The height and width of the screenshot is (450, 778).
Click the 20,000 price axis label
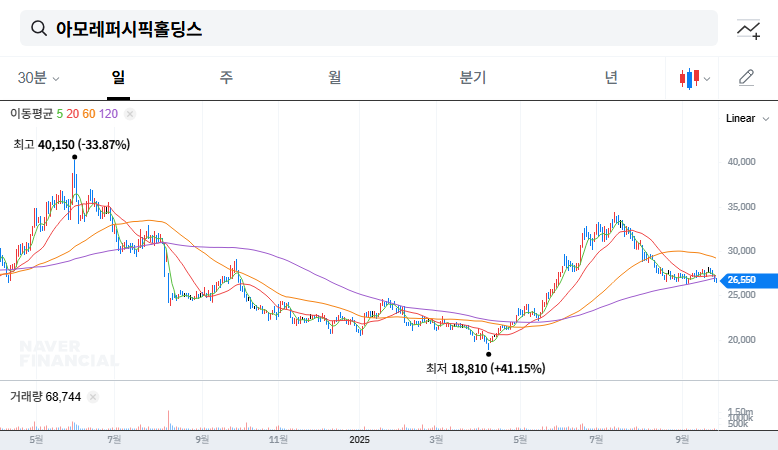click(741, 340)
